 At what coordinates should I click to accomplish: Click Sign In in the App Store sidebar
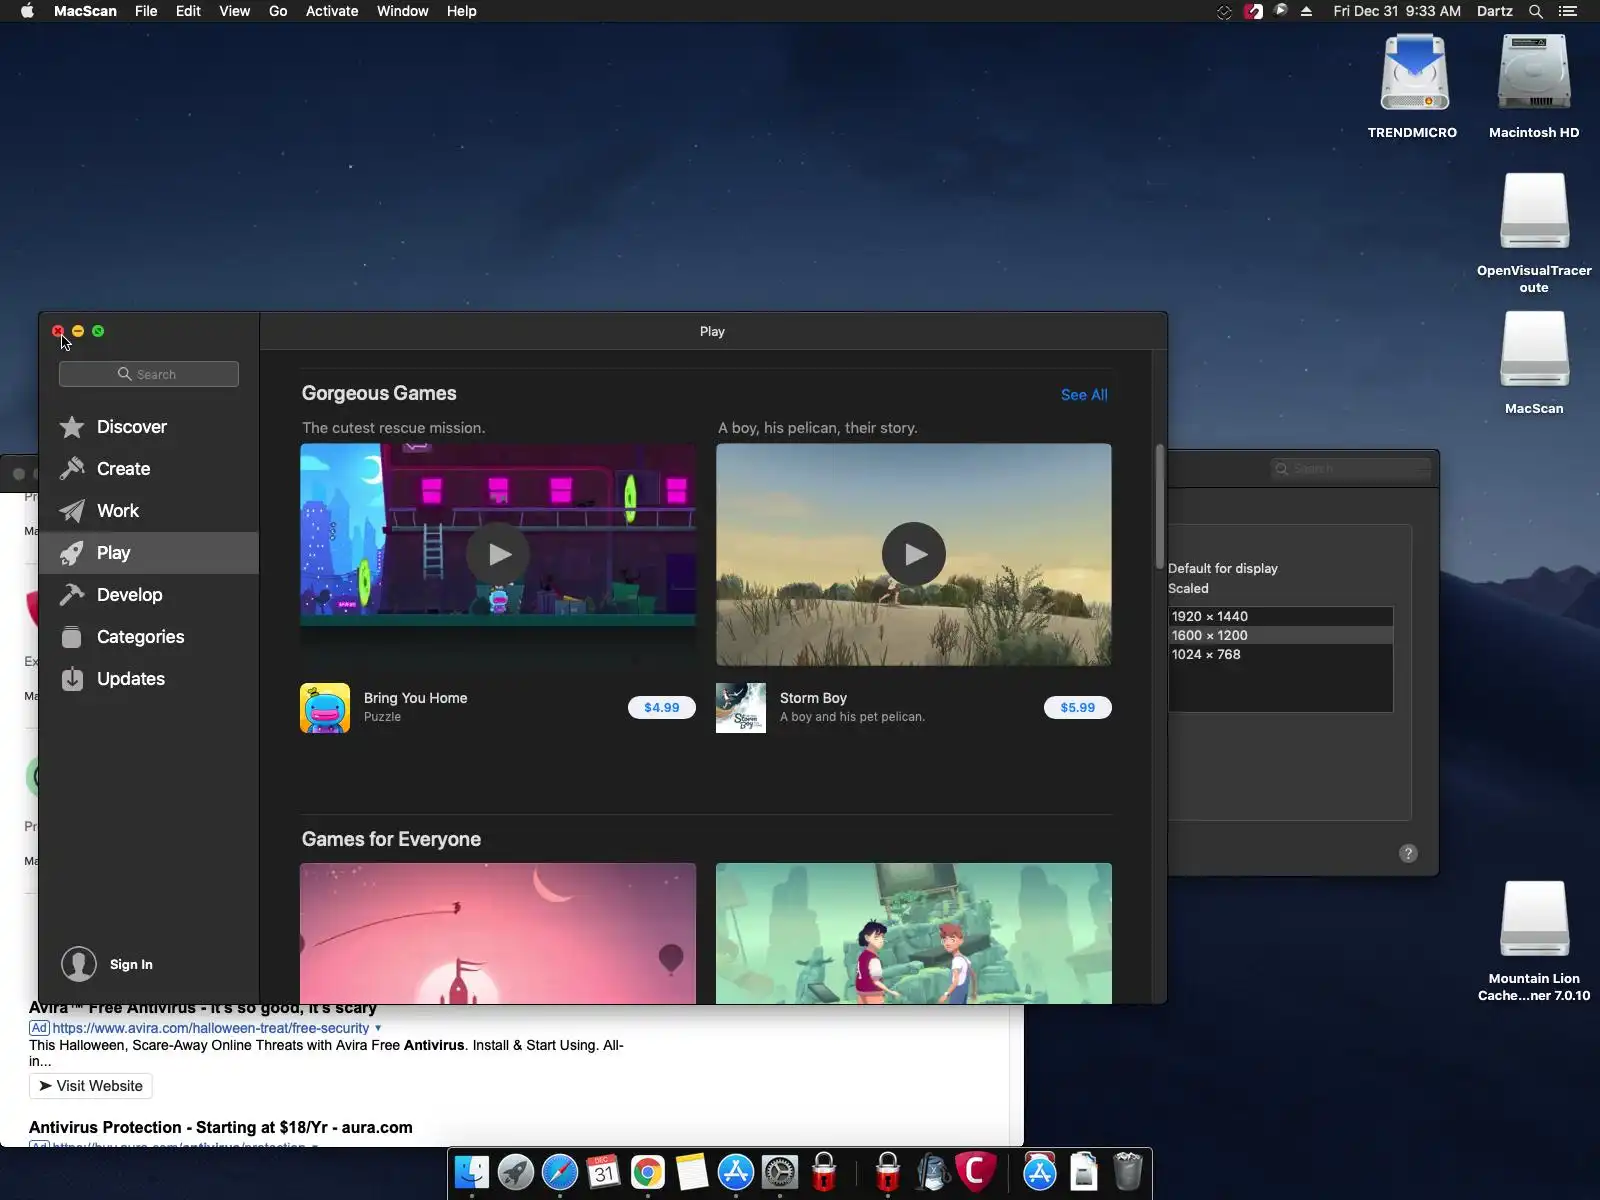pos(131,964)
